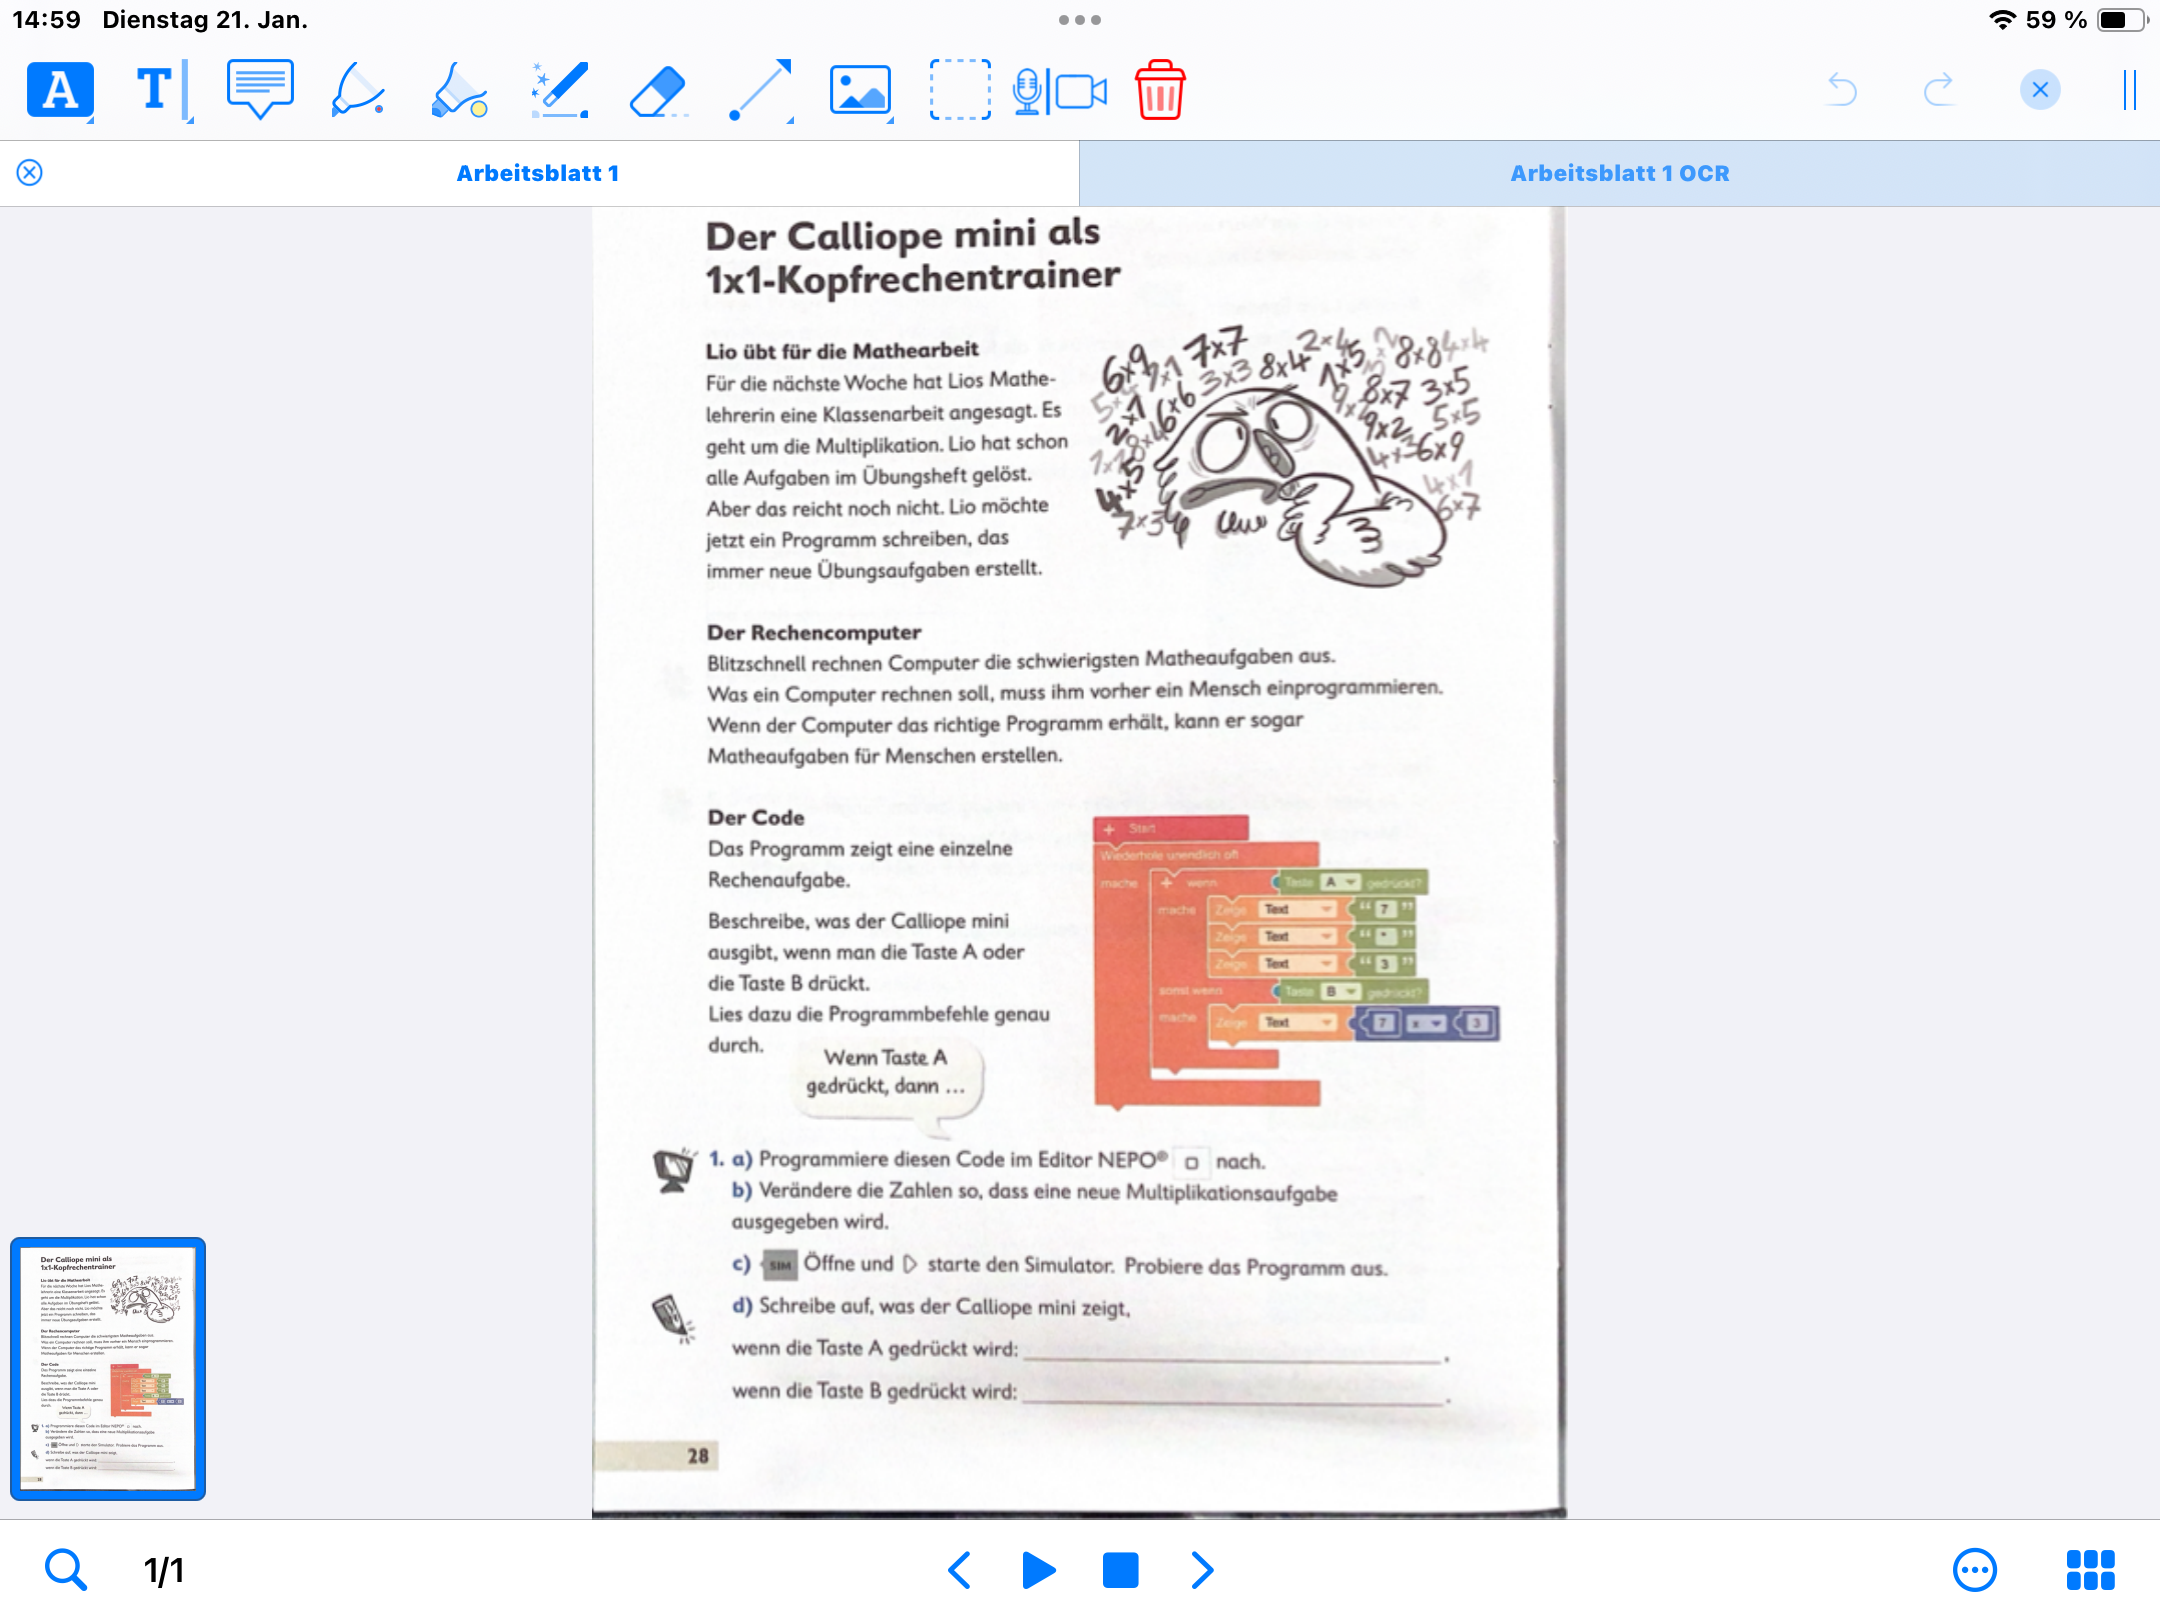Tap the multitasking three dots

(x=1080, y=20)
